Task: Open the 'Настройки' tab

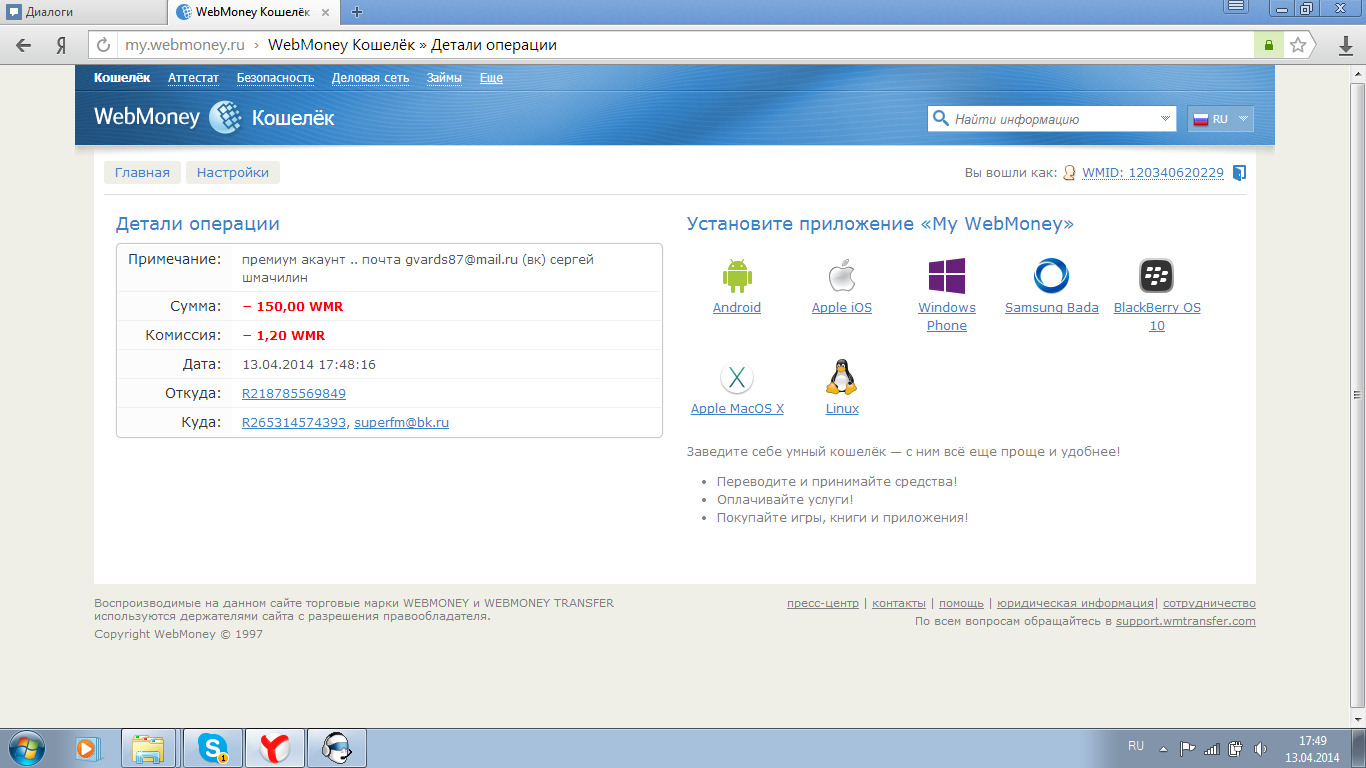Action: 233,172
